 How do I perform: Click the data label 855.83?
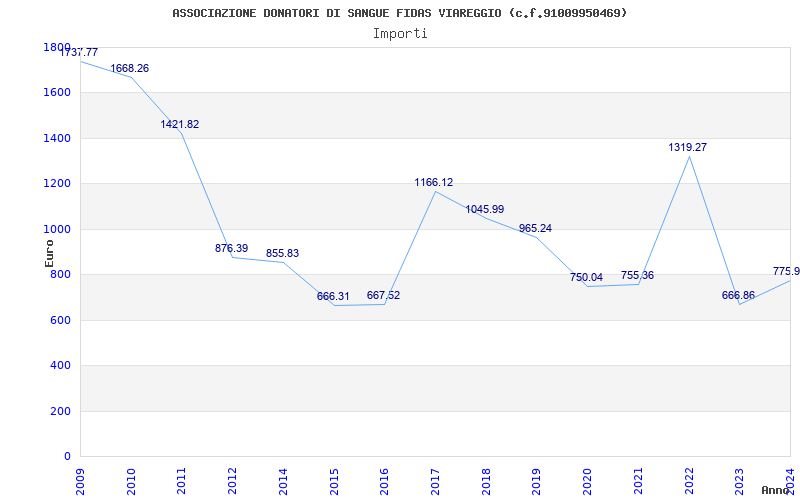pos(282,254)
